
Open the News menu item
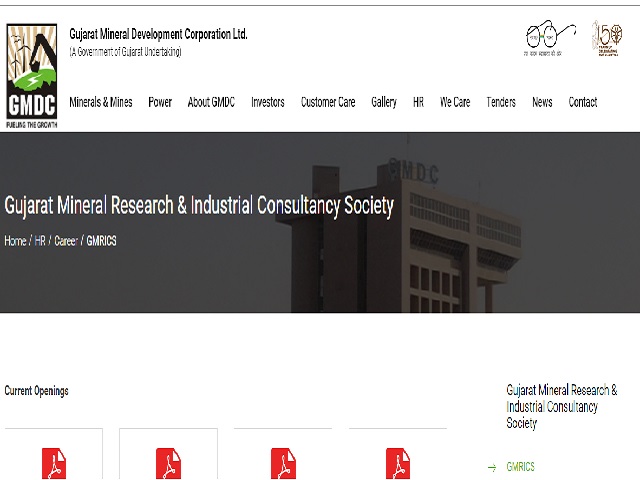[x=542, y=102]
